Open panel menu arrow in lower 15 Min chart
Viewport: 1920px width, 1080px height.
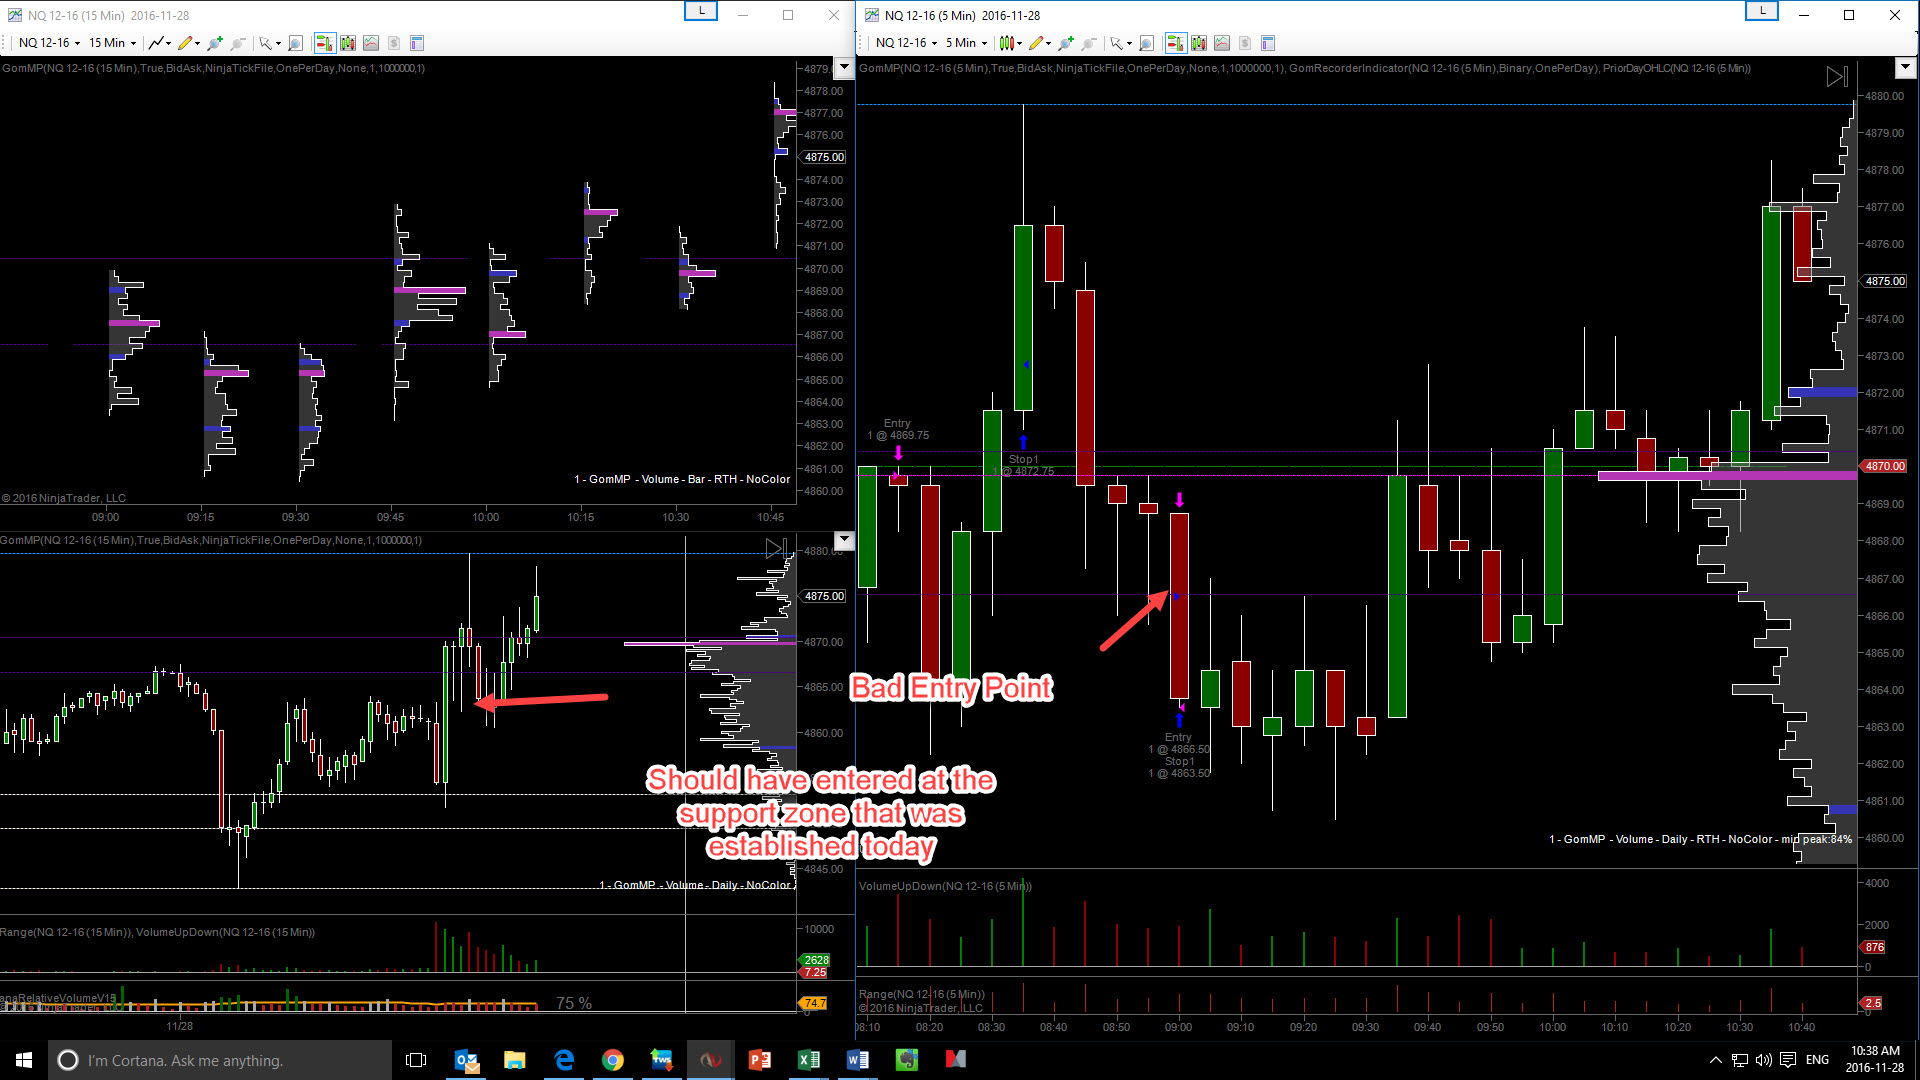(x=845, y=540)
